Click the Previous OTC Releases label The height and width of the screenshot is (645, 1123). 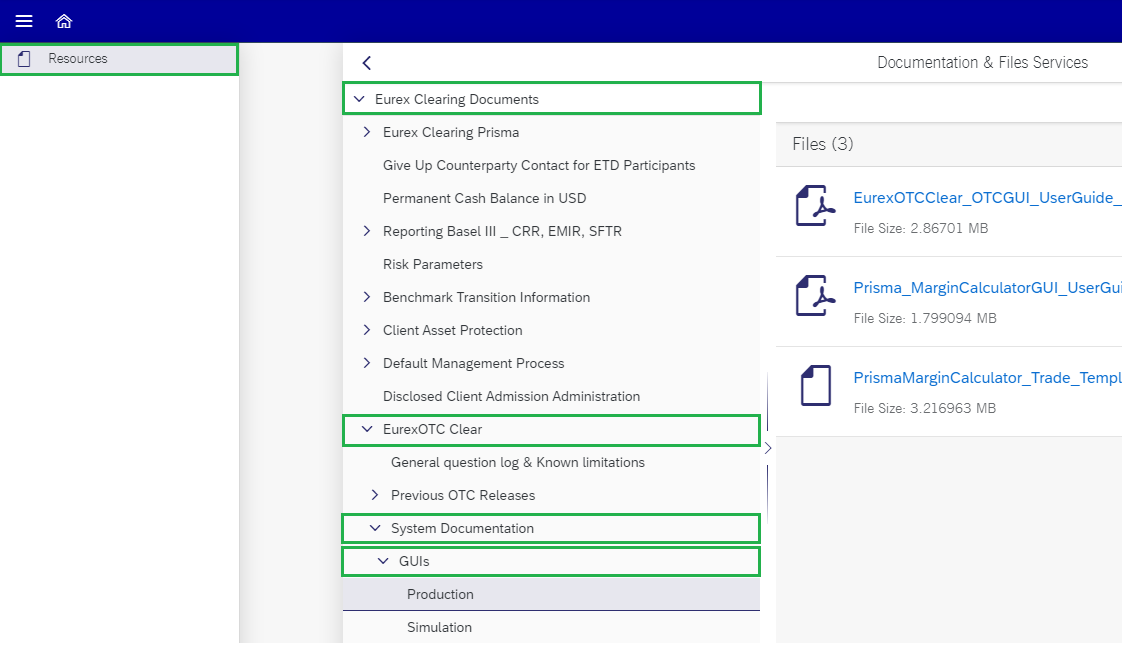click(x=463, y=495)
